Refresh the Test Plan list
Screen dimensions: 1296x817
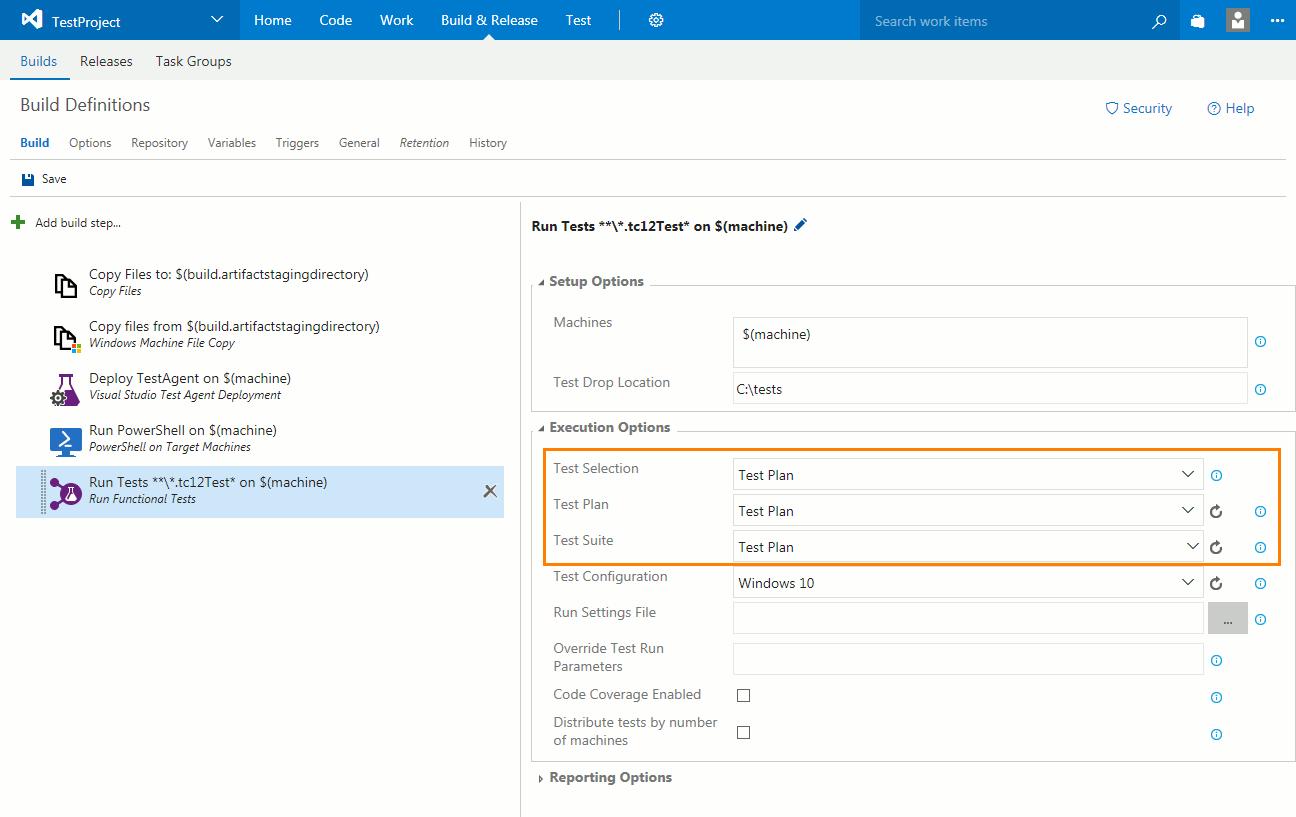(1216, 511)
